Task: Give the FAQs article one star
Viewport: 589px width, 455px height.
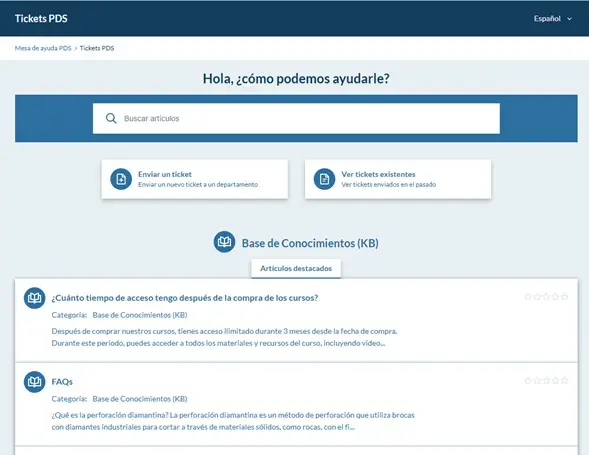Action: [528, 381]
